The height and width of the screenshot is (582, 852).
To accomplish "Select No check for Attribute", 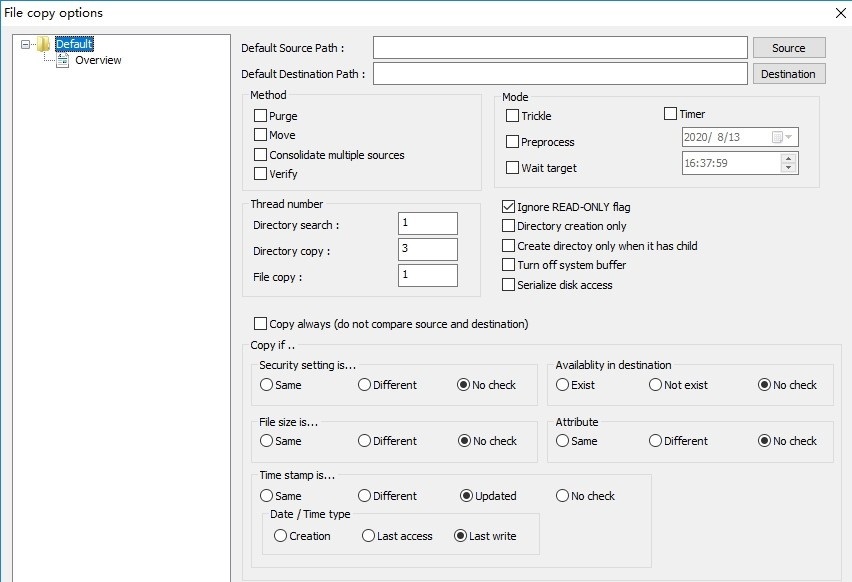I will (765, 441).
